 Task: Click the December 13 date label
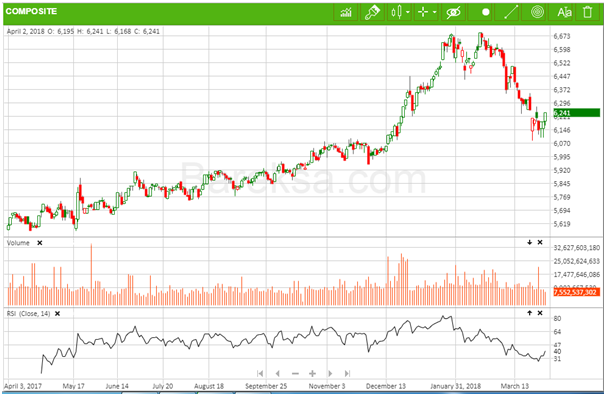[x=386, y=386]
